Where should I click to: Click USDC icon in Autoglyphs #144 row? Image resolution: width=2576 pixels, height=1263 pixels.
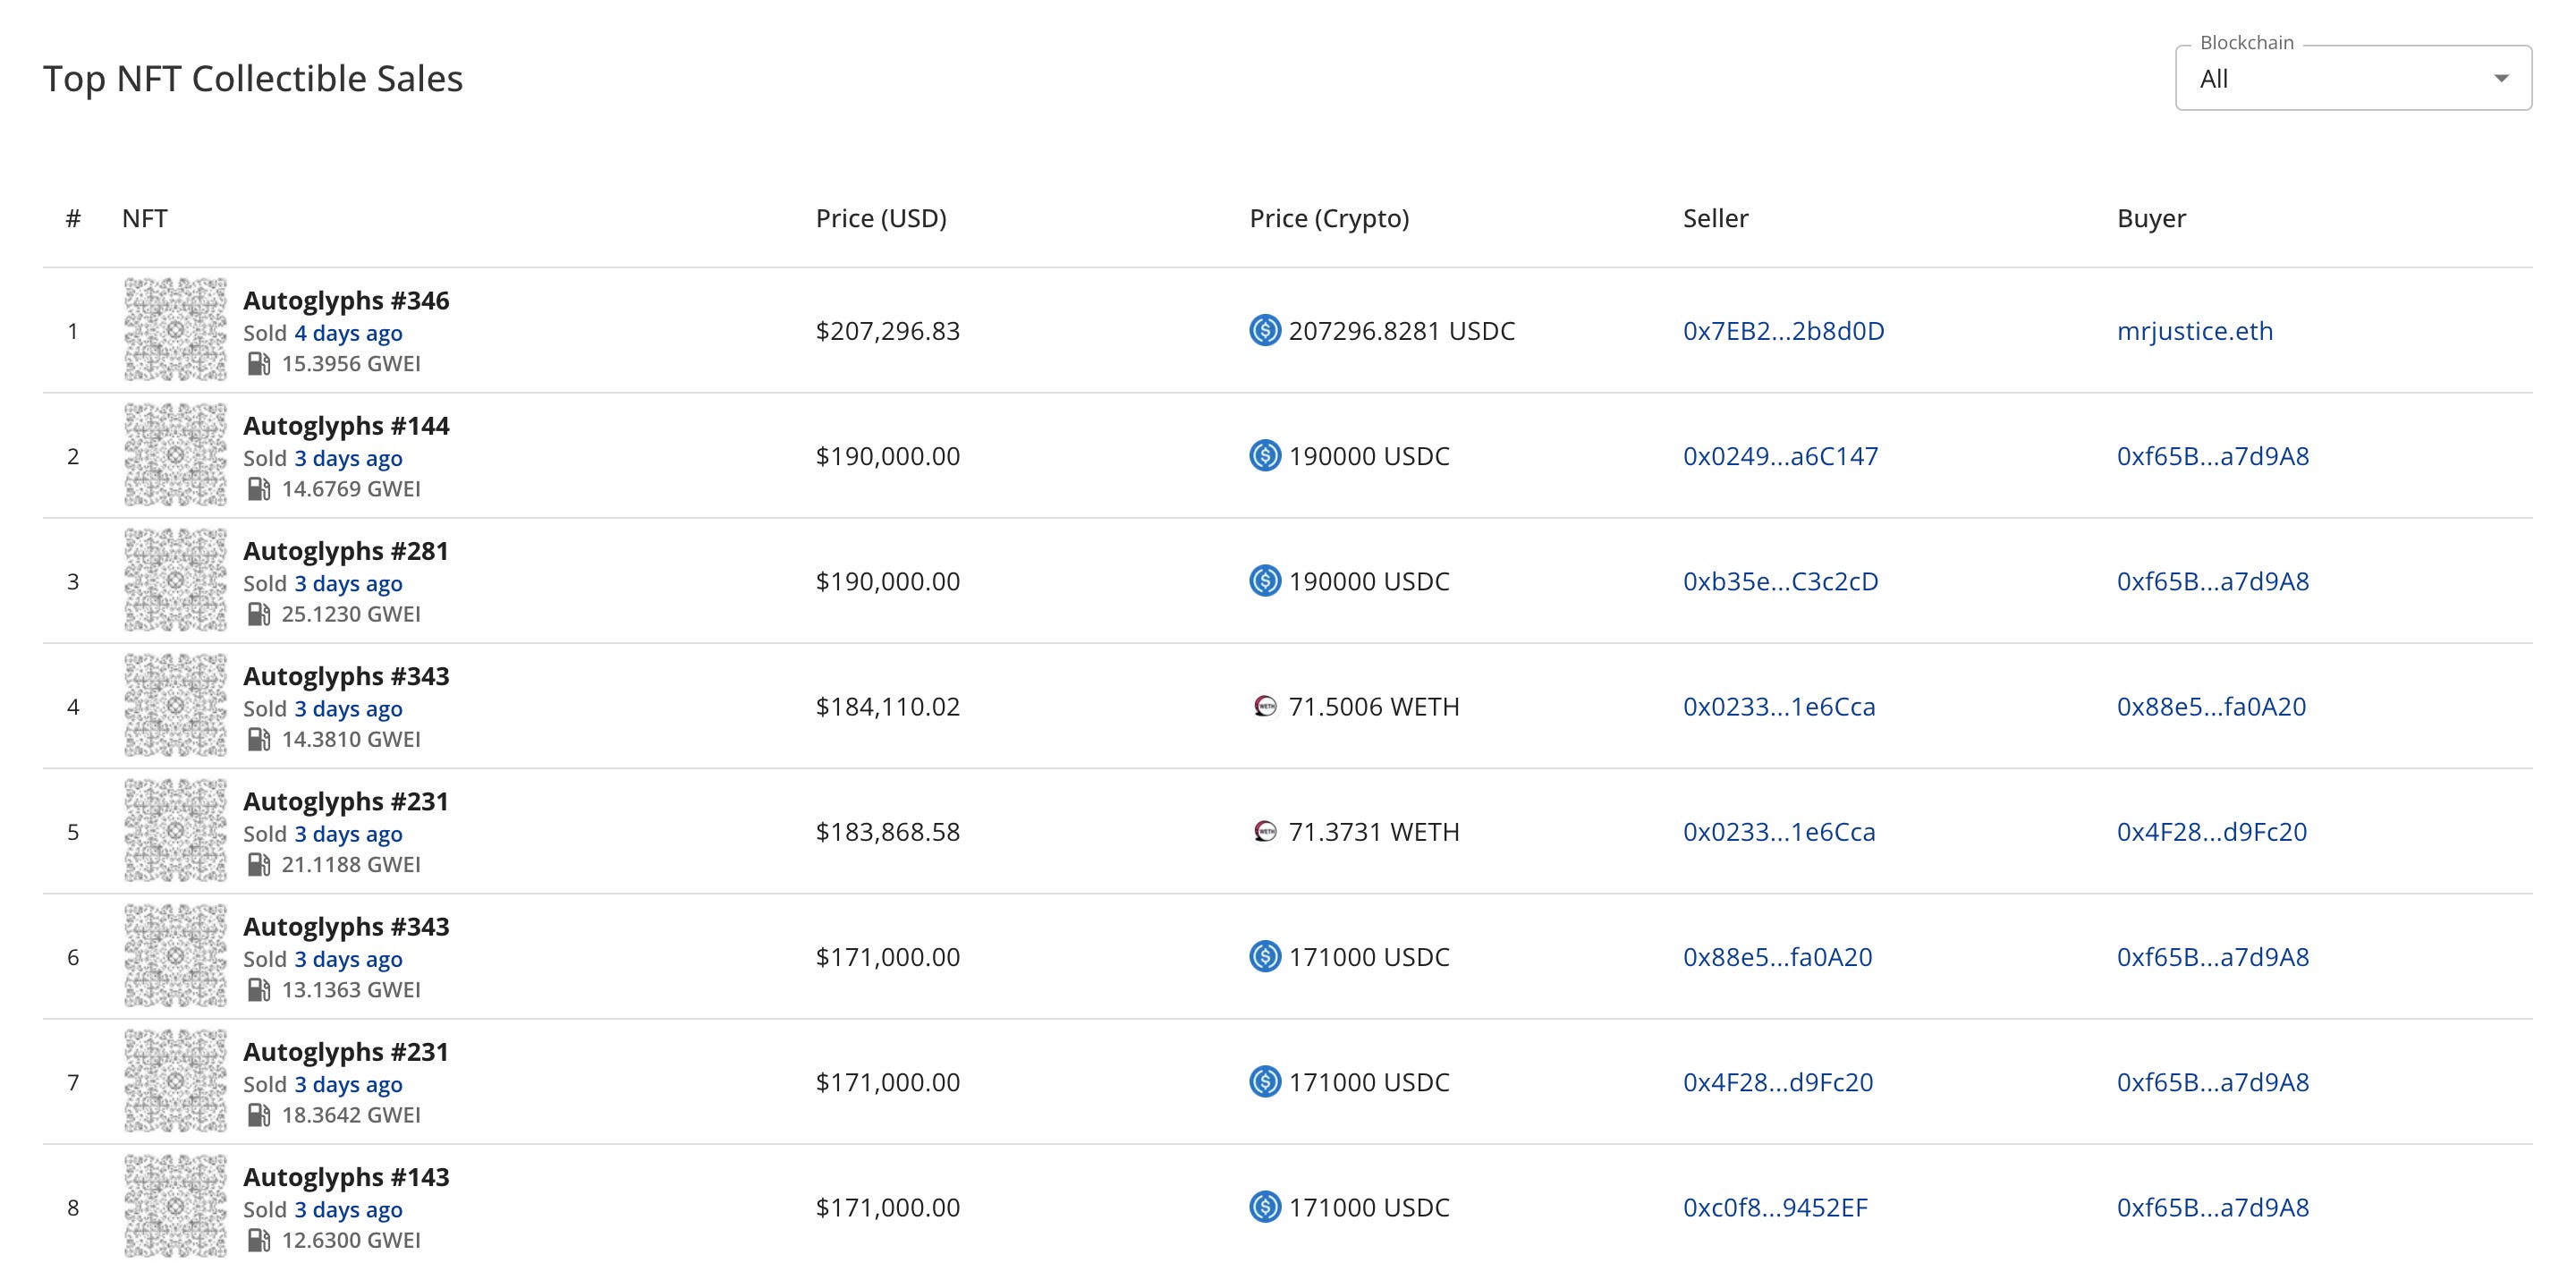point(1265,456)
